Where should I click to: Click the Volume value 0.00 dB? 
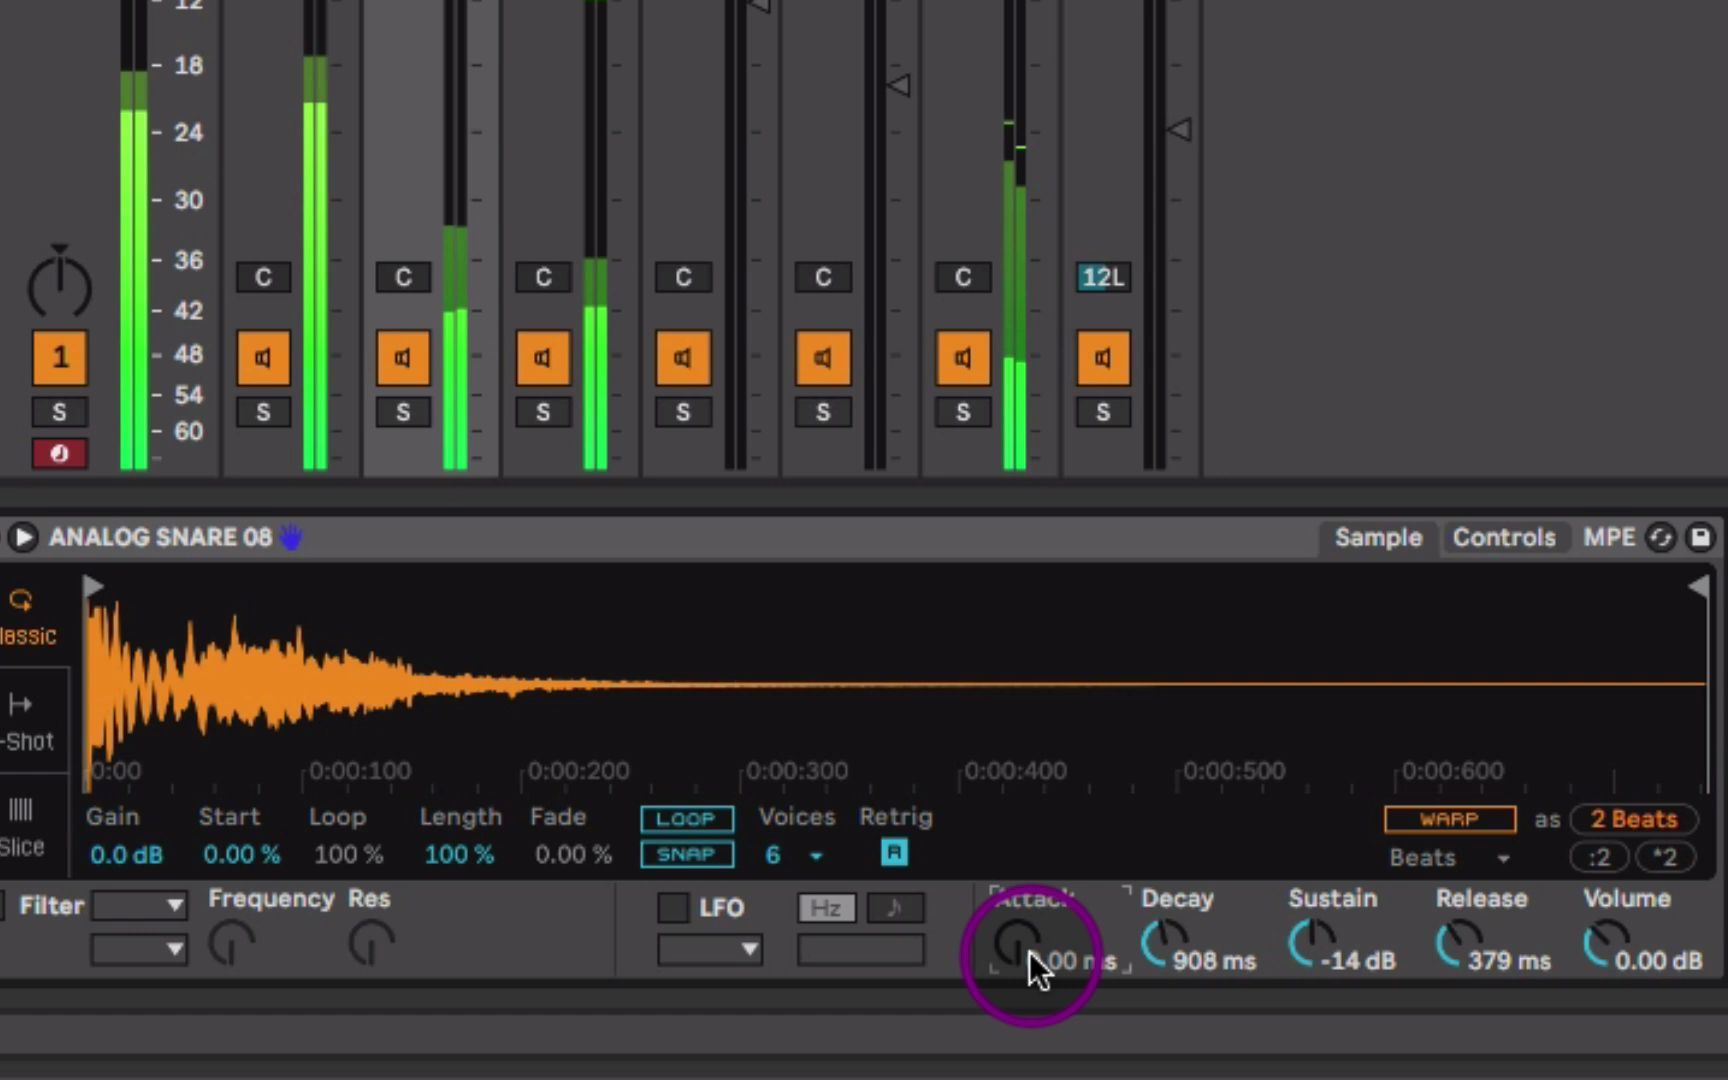pyautogui.click(x=1658, y=961)
